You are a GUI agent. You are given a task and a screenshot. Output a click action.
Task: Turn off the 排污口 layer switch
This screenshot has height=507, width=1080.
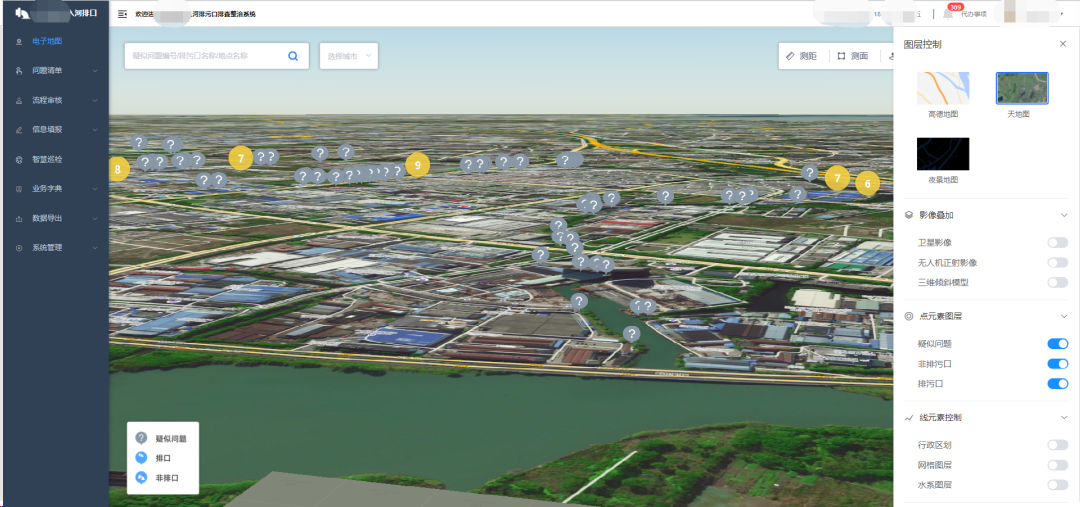pos(1057,384)
